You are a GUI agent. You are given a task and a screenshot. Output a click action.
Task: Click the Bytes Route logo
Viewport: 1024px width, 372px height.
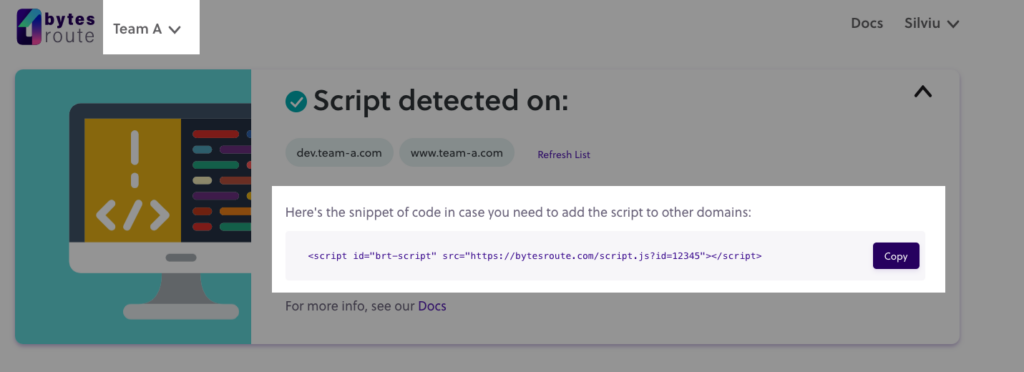(56, 27)
